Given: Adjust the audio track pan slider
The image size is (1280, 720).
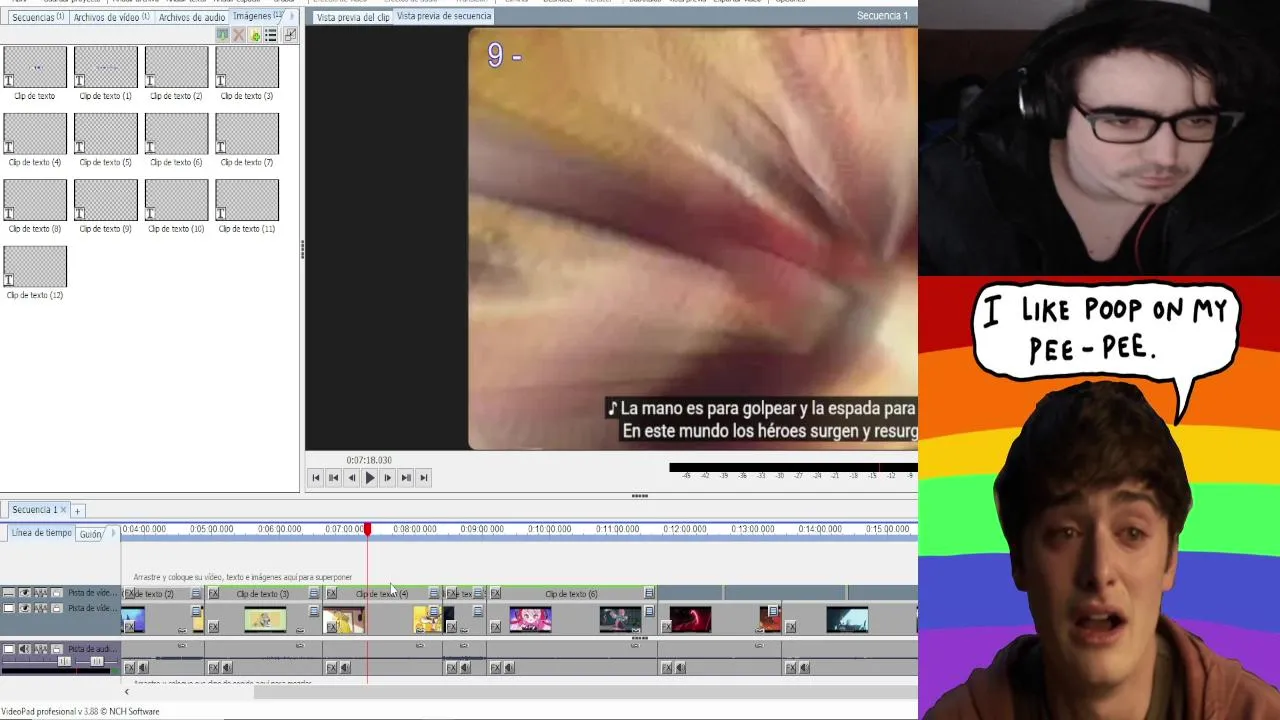Looking at the screenshot, I should (x=96, y=661).
